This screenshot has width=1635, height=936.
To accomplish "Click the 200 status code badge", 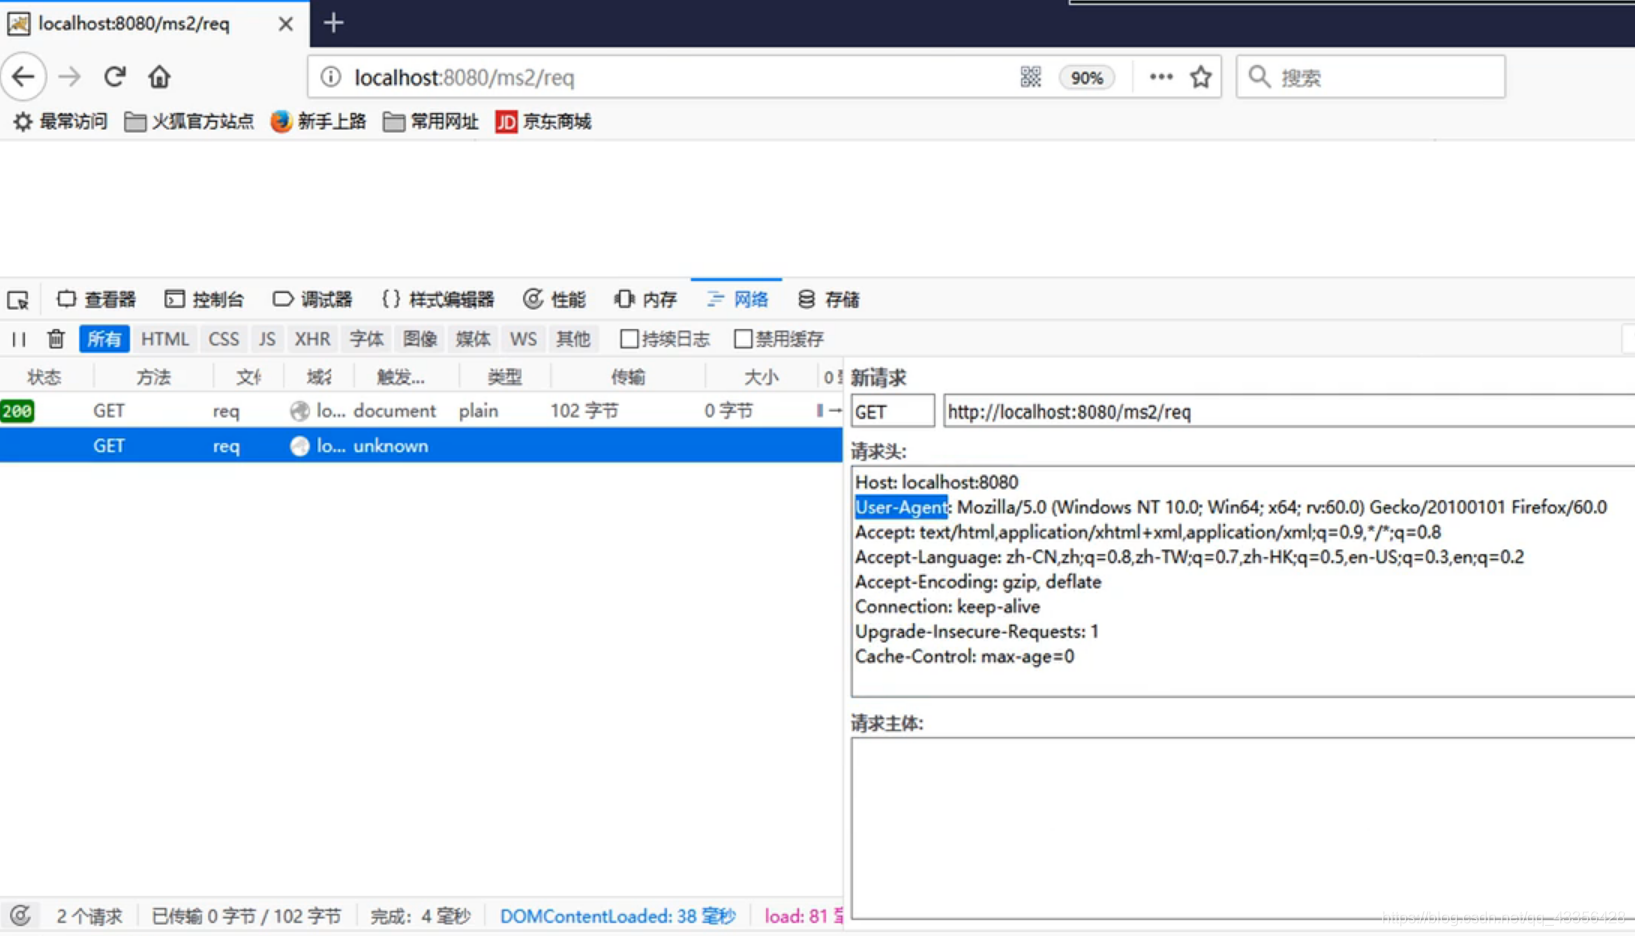I will [17, 411].
